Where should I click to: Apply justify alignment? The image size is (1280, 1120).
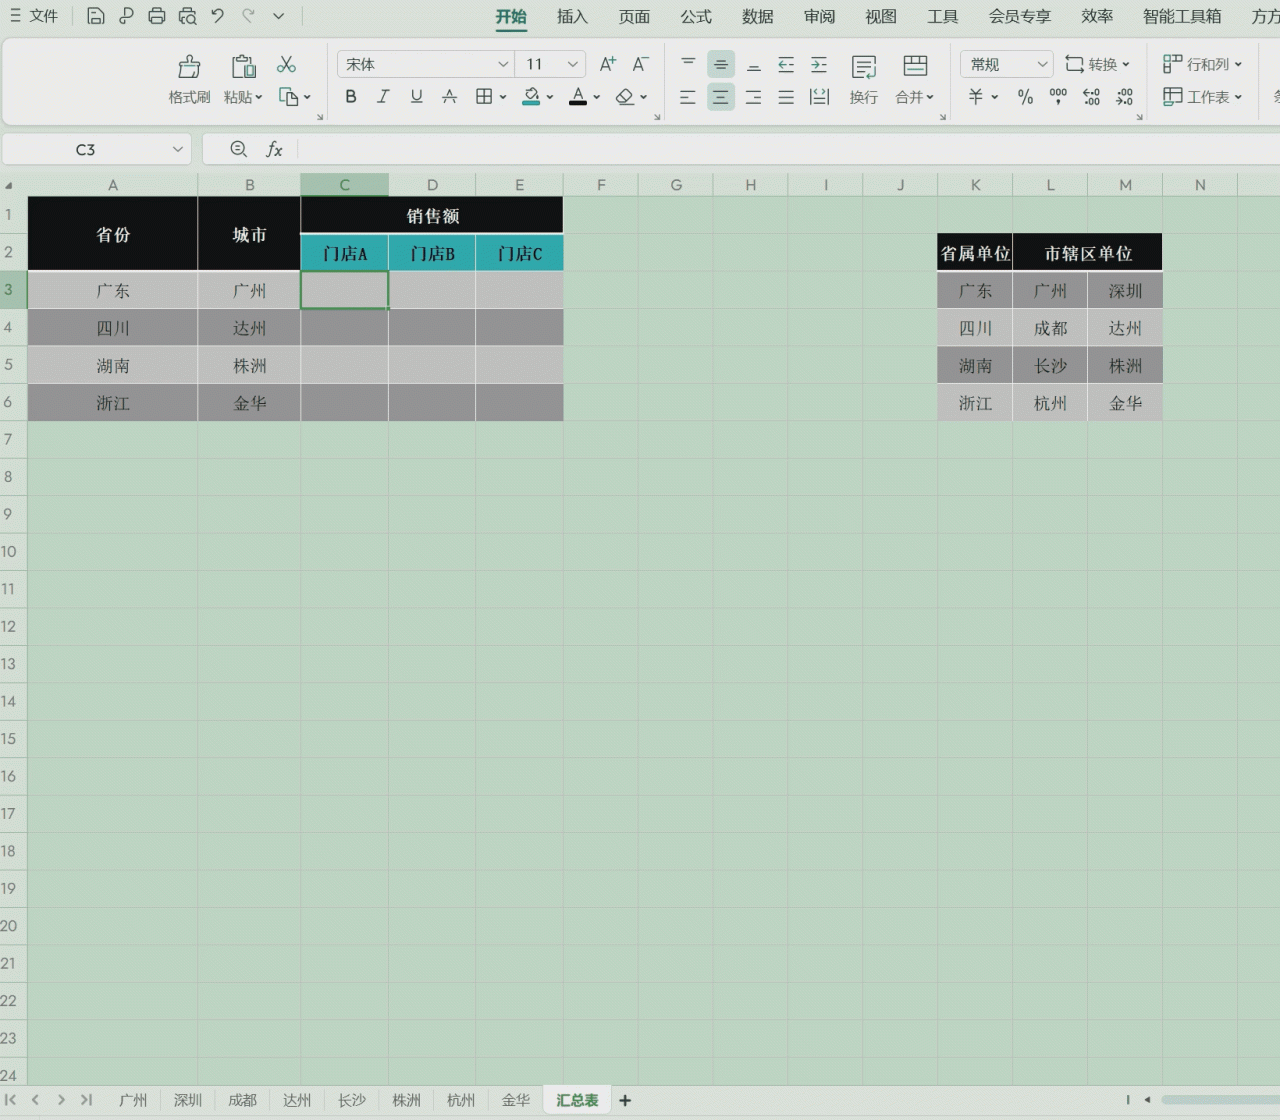coord(787,97)
